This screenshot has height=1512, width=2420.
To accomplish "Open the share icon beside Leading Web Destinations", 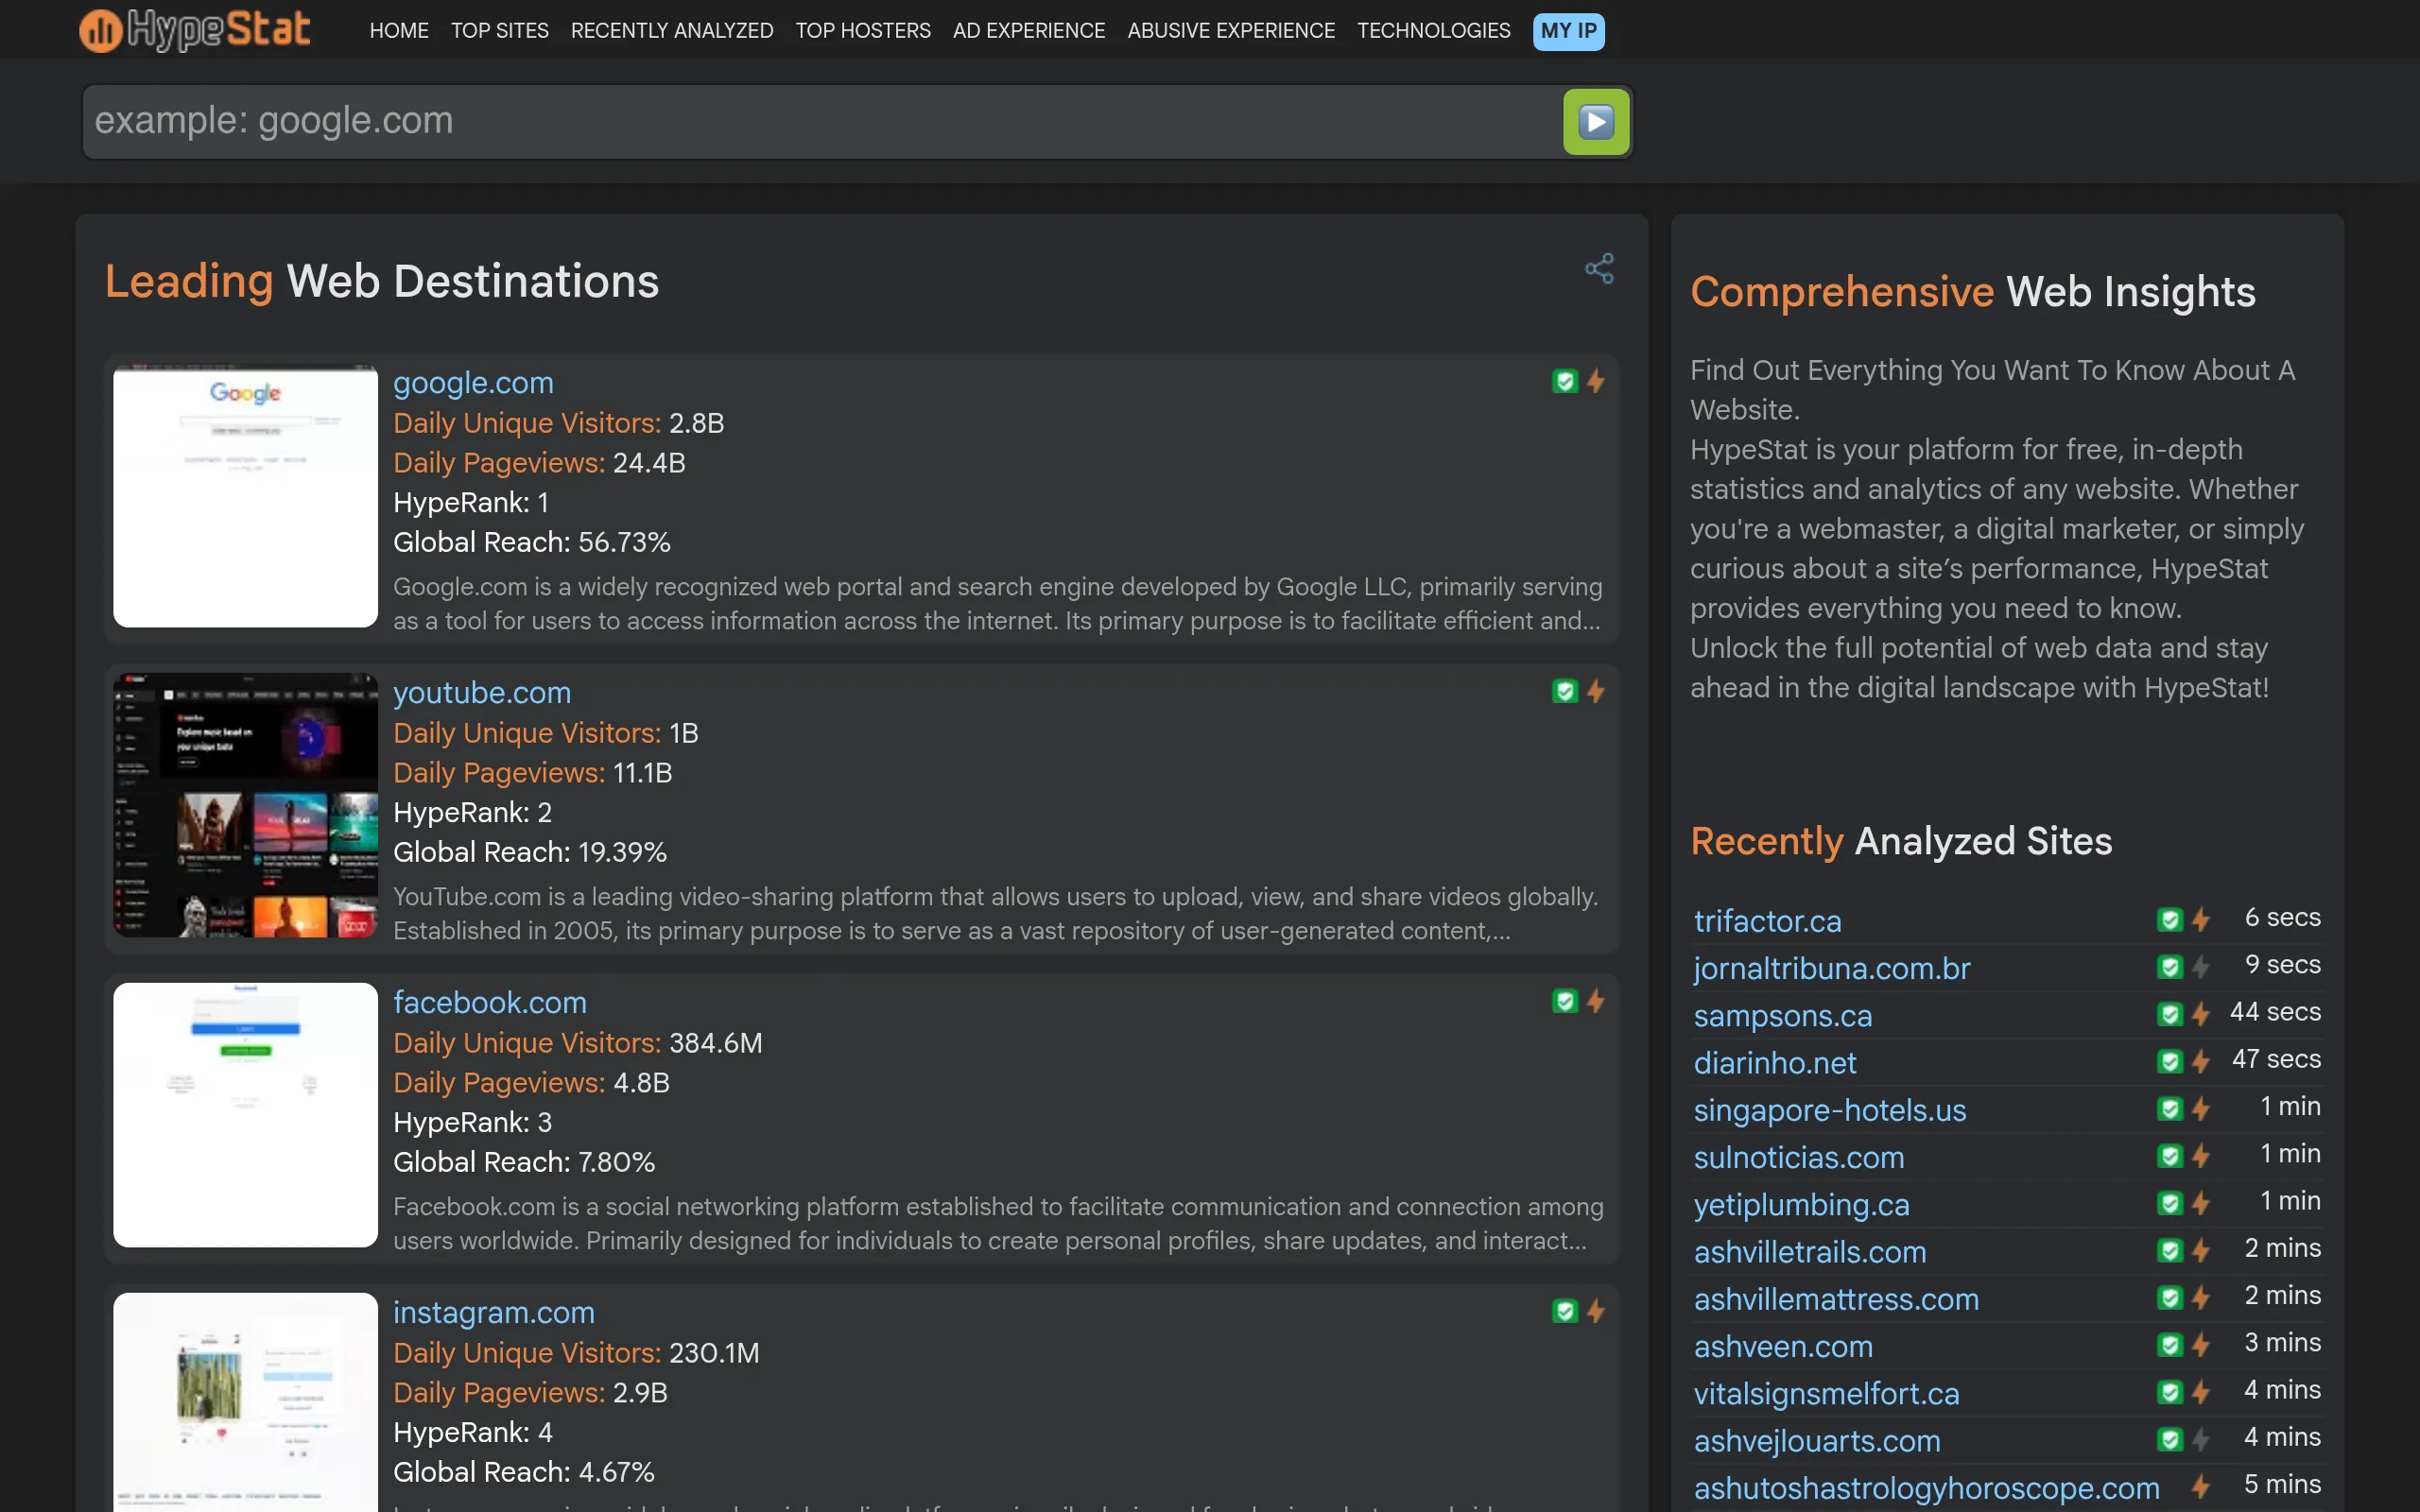I will pyautogui.click(x=1599, y=268).
